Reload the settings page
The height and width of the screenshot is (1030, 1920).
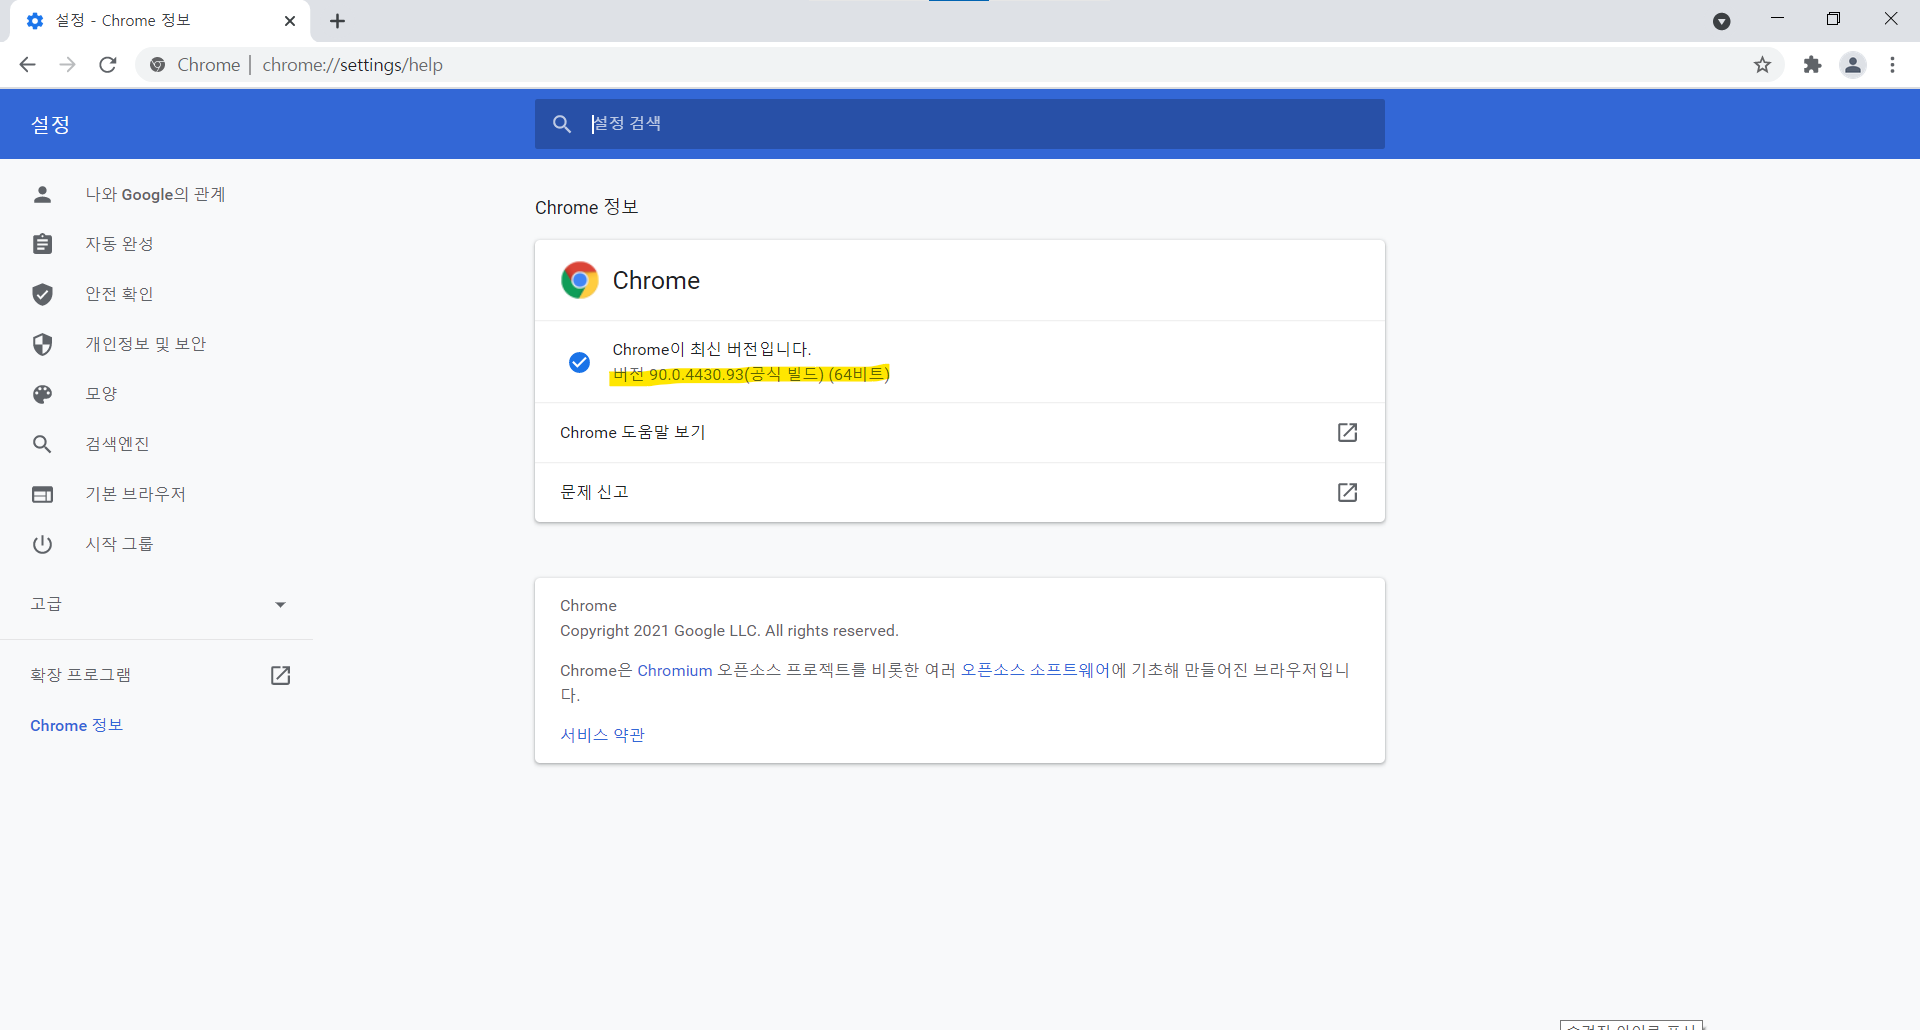108,65
